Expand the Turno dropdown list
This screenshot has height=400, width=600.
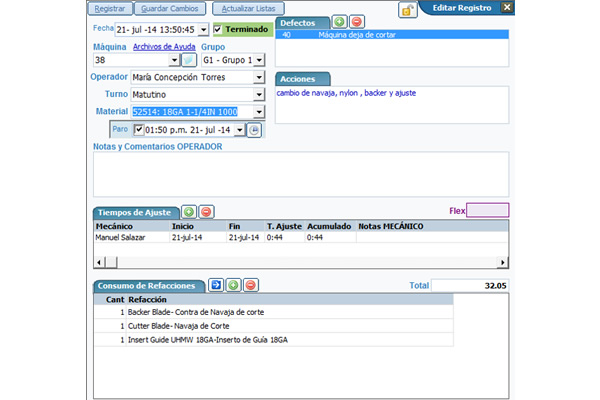259,94
